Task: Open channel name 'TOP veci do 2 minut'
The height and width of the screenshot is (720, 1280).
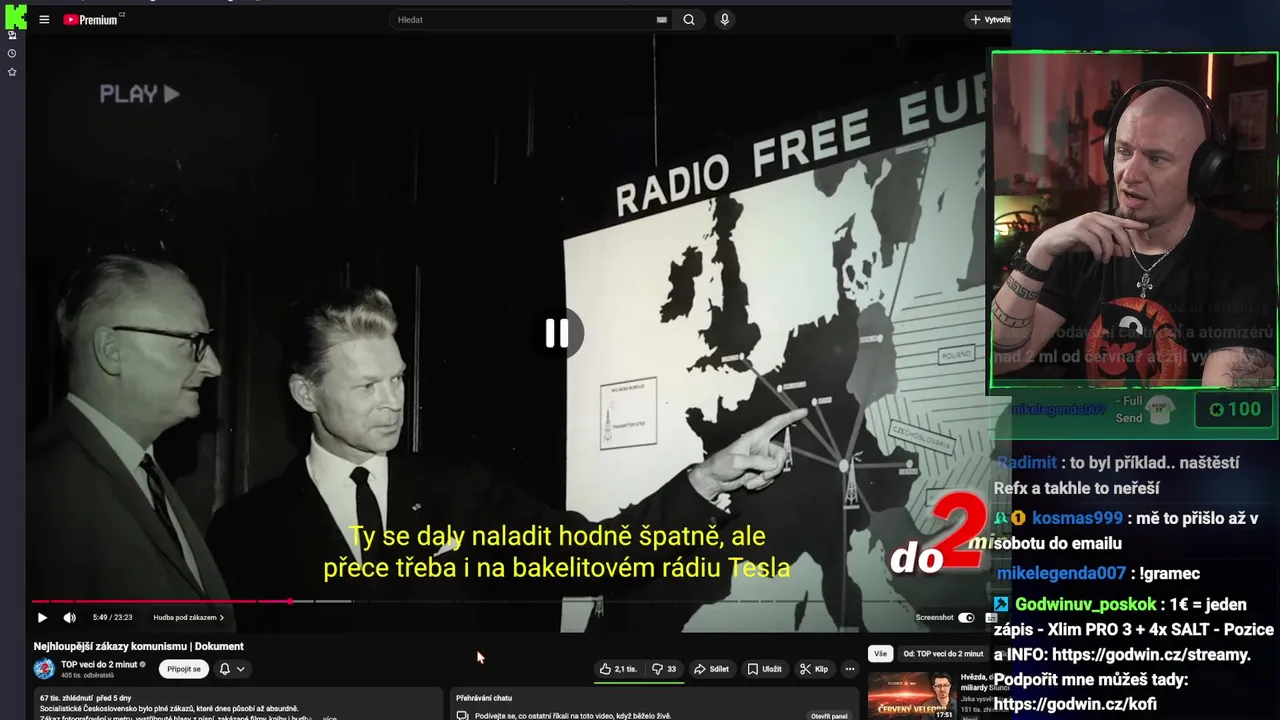Action: (99, 664)
